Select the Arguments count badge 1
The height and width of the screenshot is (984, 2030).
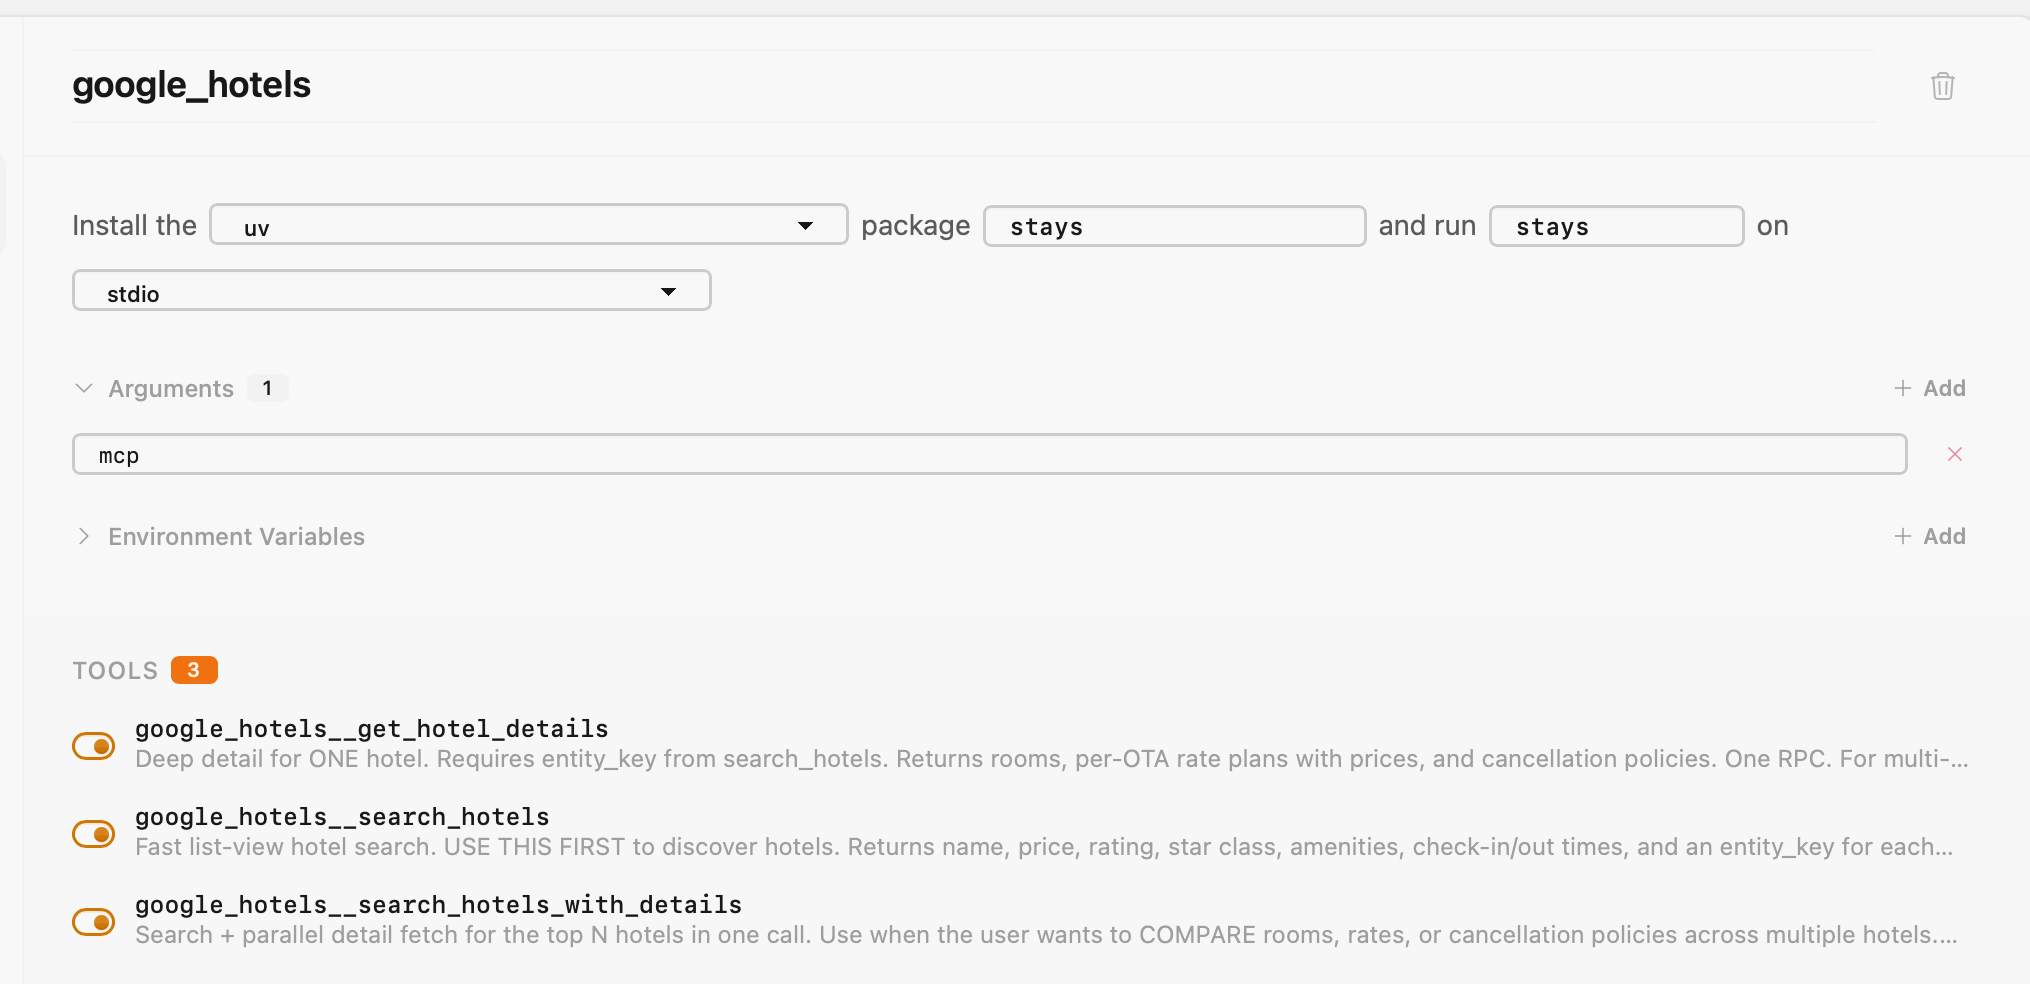pos(267,388)
